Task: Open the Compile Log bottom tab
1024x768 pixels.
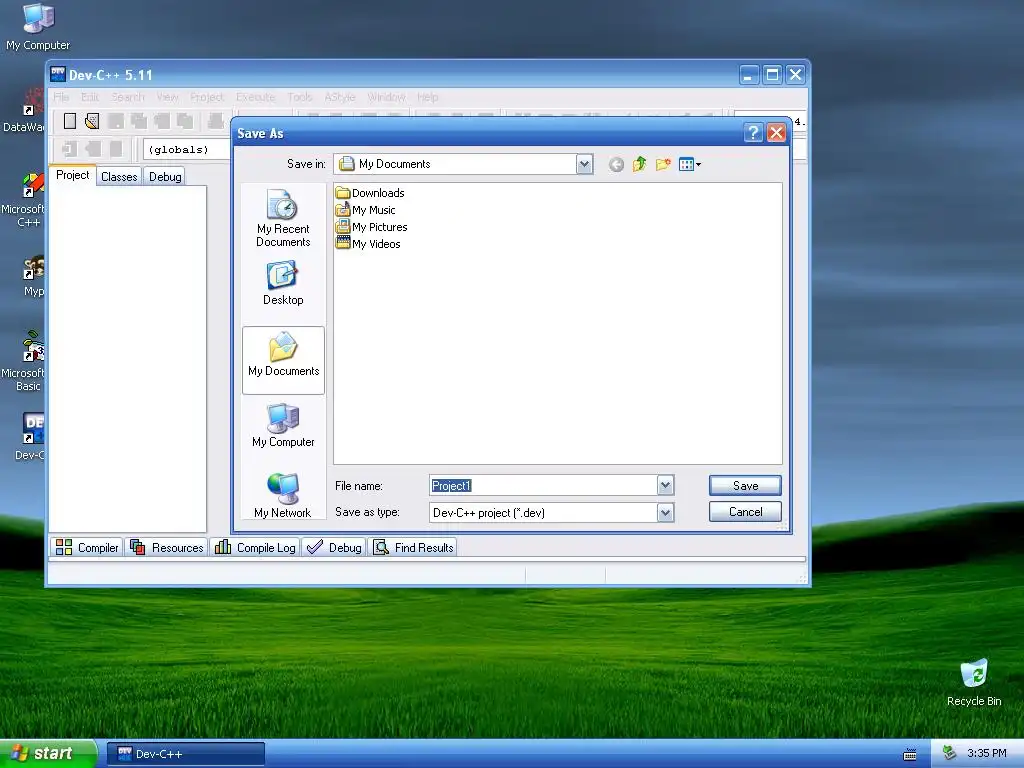Action: 255,547
